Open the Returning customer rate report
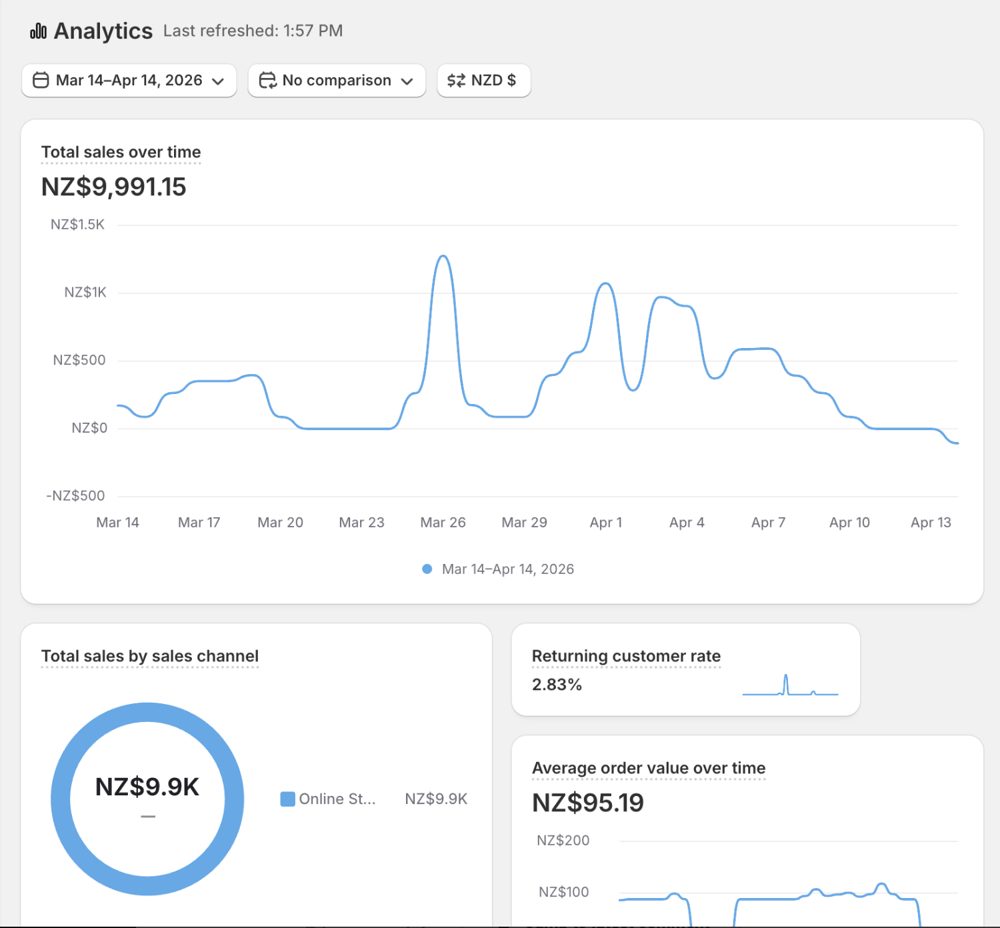1000x928 pixels. pos(626,656)
